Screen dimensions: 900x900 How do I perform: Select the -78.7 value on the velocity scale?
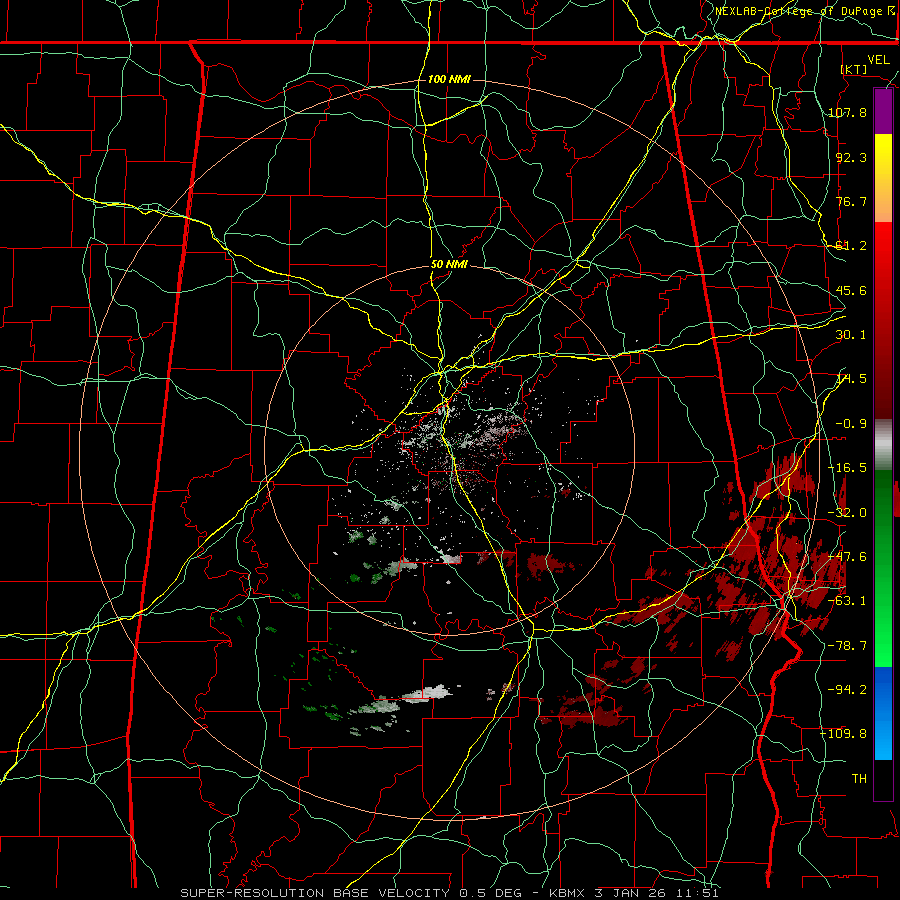[x=847, y=646]
